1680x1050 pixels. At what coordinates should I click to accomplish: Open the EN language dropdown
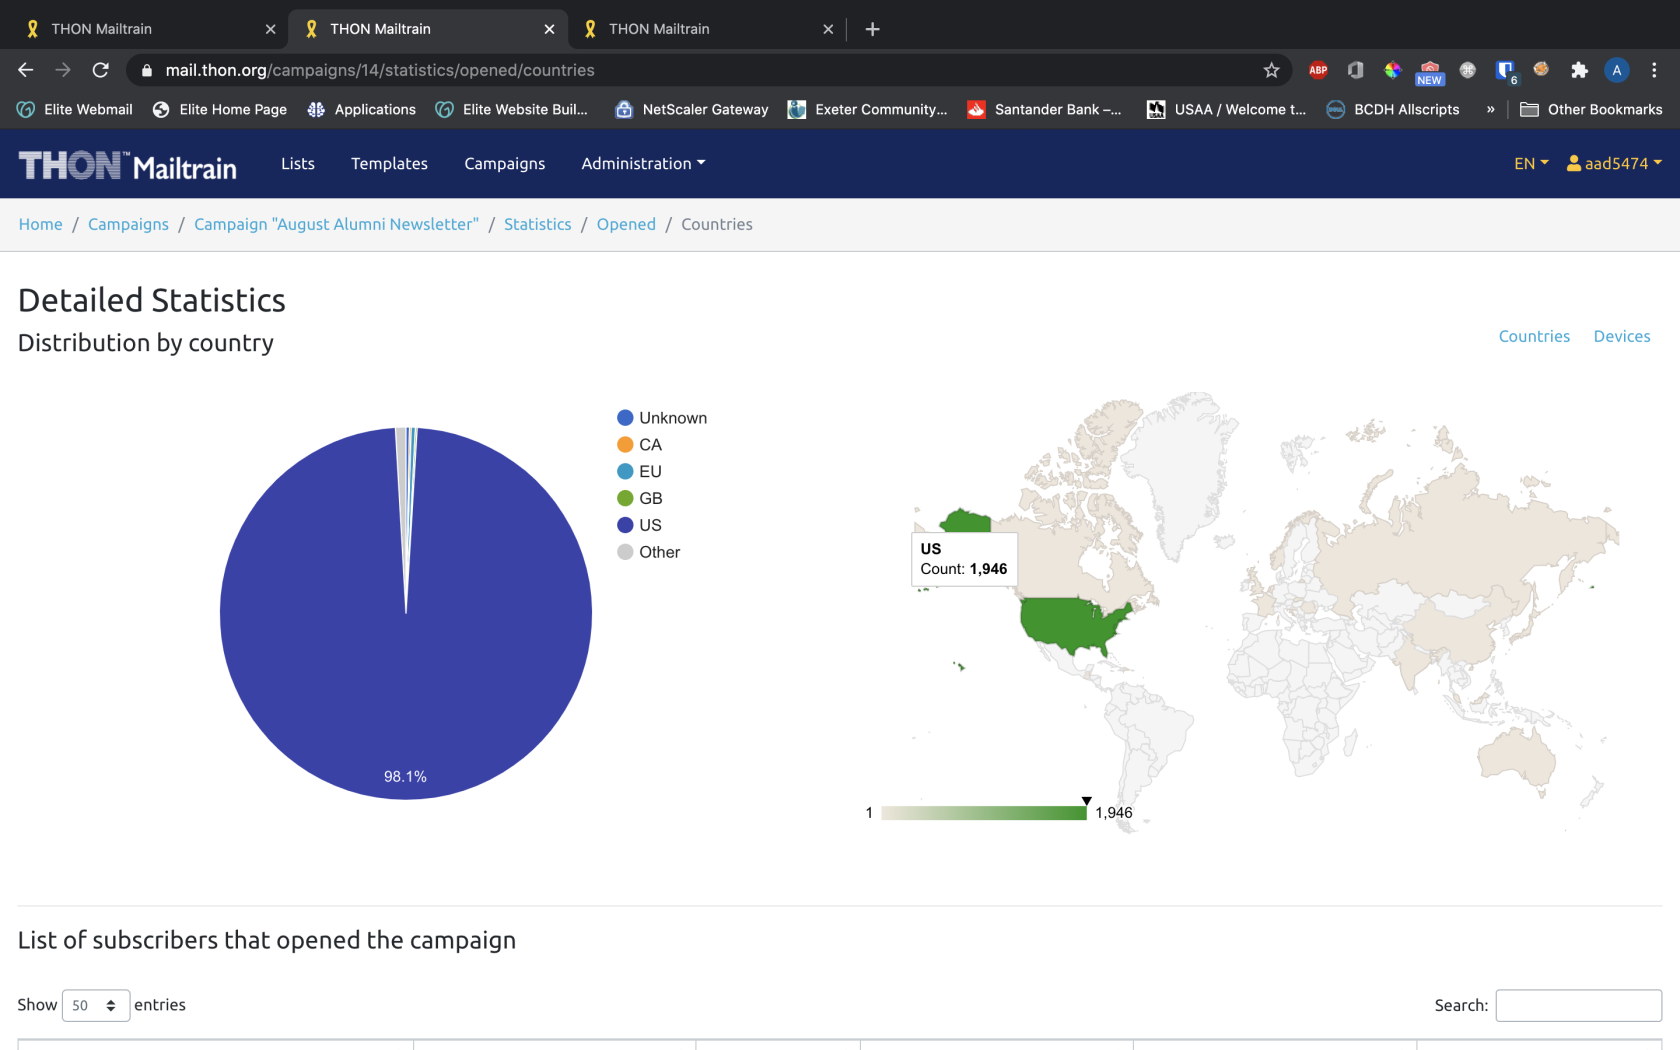point(1531,163)
